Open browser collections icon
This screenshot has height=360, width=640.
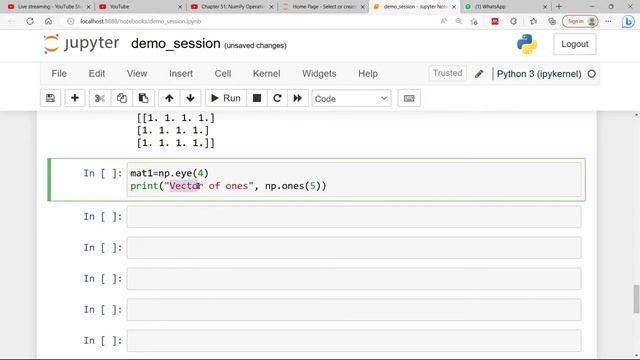(552, 21)
